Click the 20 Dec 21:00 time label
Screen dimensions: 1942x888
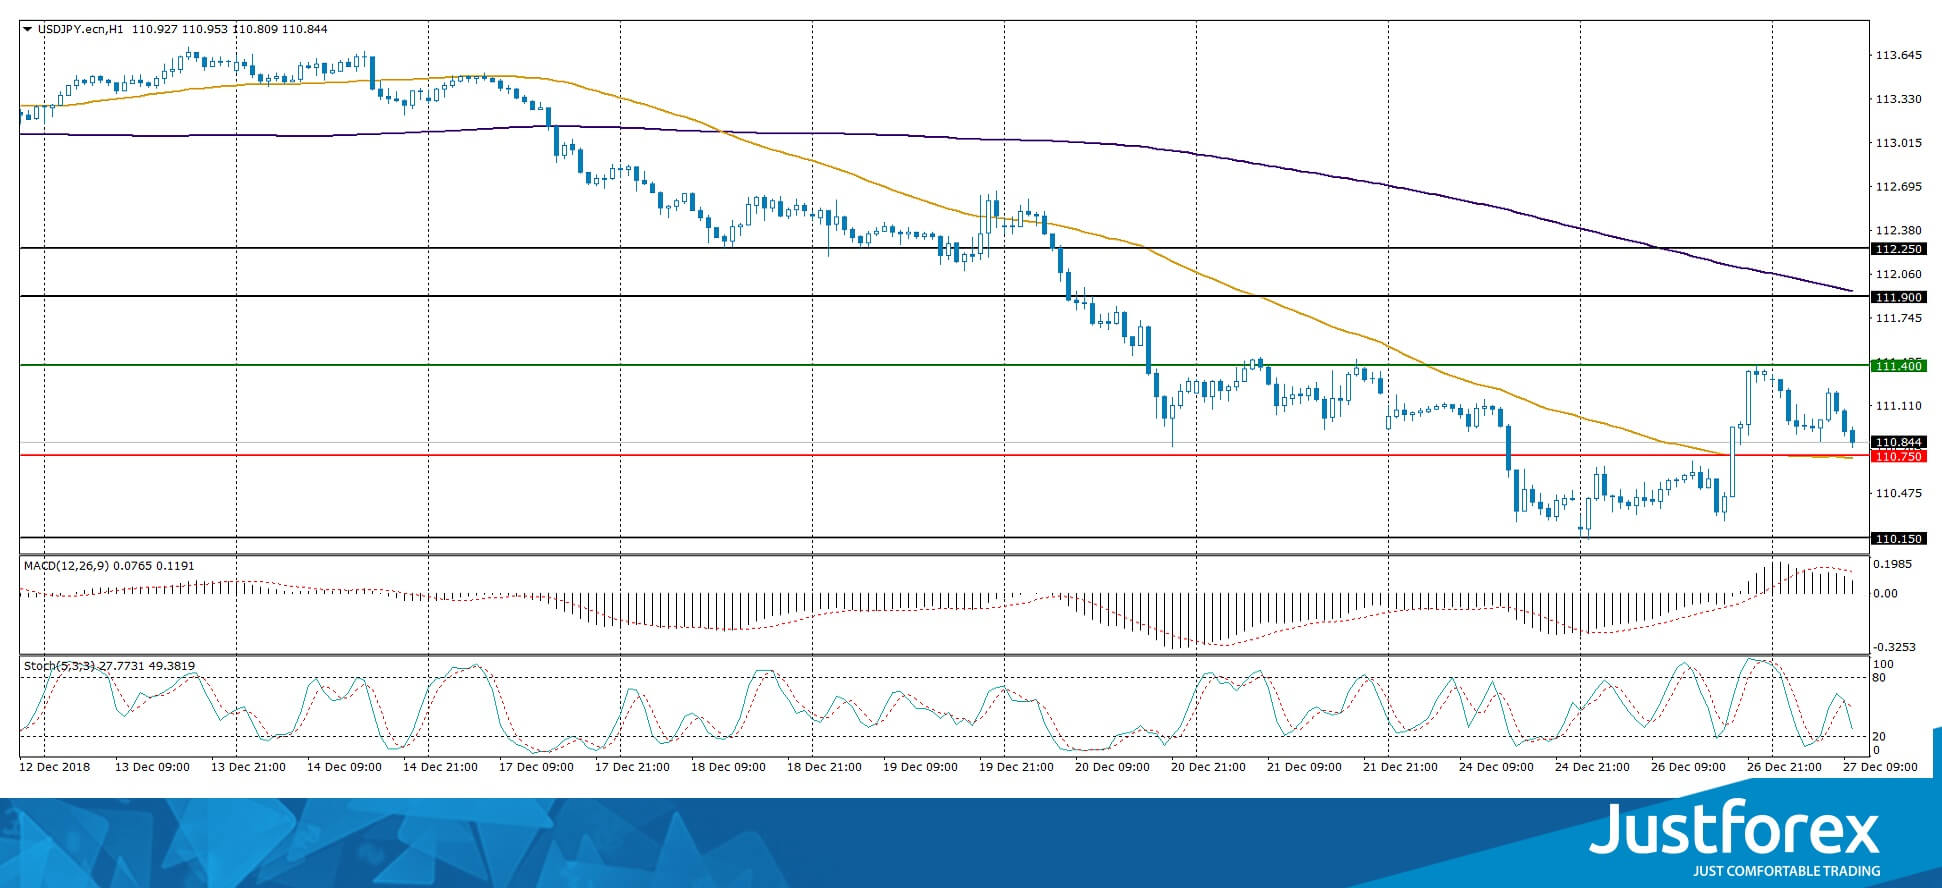point(1208,767)
